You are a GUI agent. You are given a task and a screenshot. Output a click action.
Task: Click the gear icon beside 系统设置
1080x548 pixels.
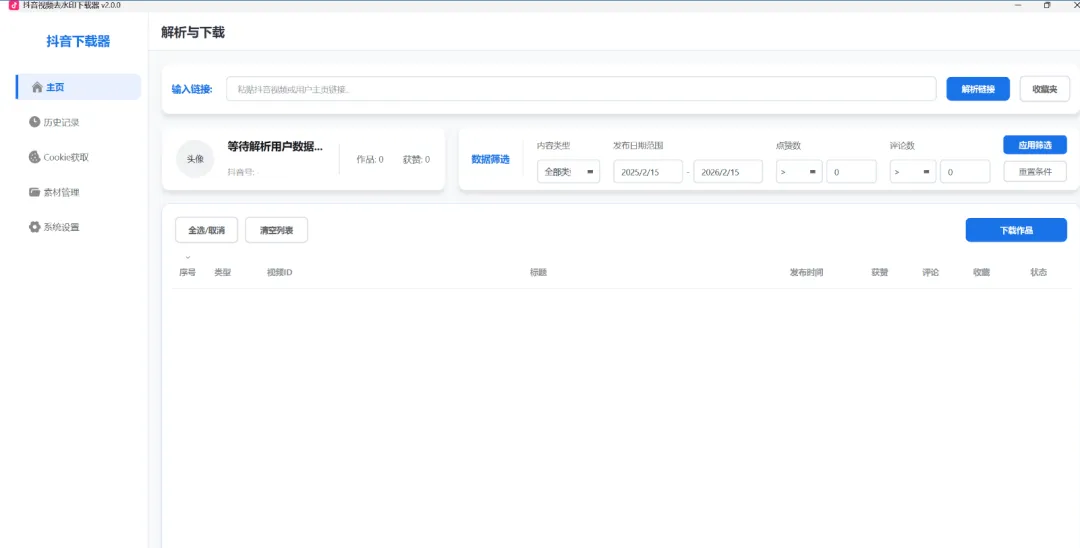(x=34, y=226)
